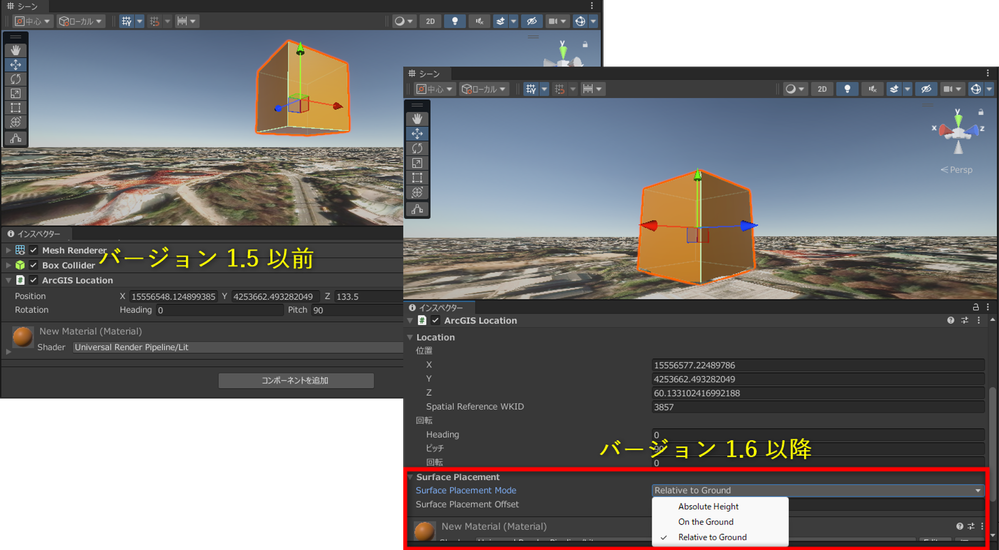Uncheck Box Collider component checkbox
Image resolution: width=999 pixels, height=550 pixels.
(34, 265)
